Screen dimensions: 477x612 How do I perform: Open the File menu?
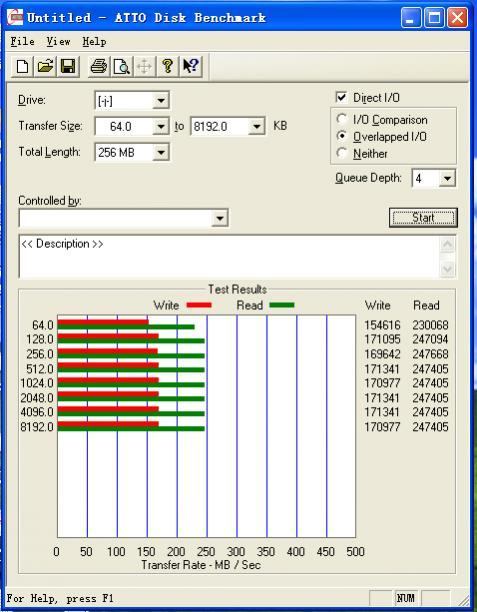point(22,41)
